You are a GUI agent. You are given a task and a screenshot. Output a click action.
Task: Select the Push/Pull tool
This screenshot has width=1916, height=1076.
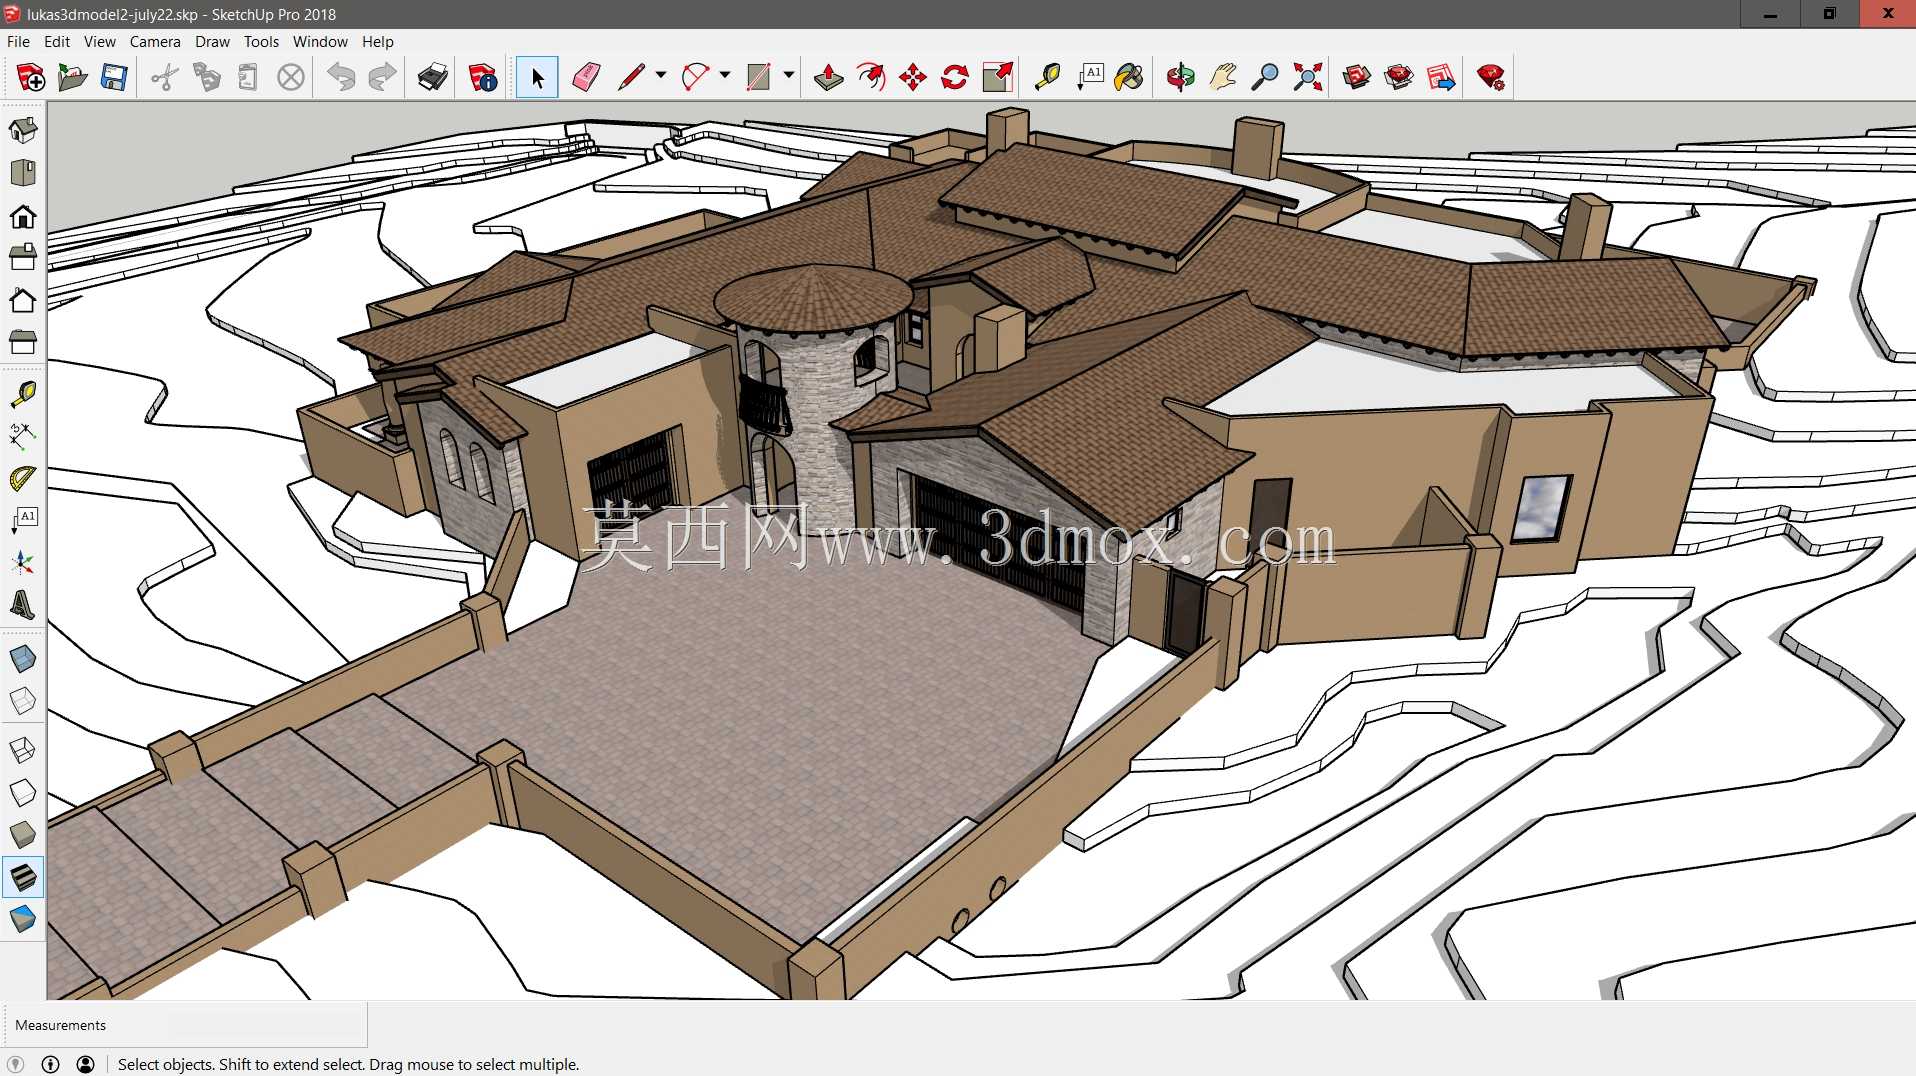click(829, 77)
